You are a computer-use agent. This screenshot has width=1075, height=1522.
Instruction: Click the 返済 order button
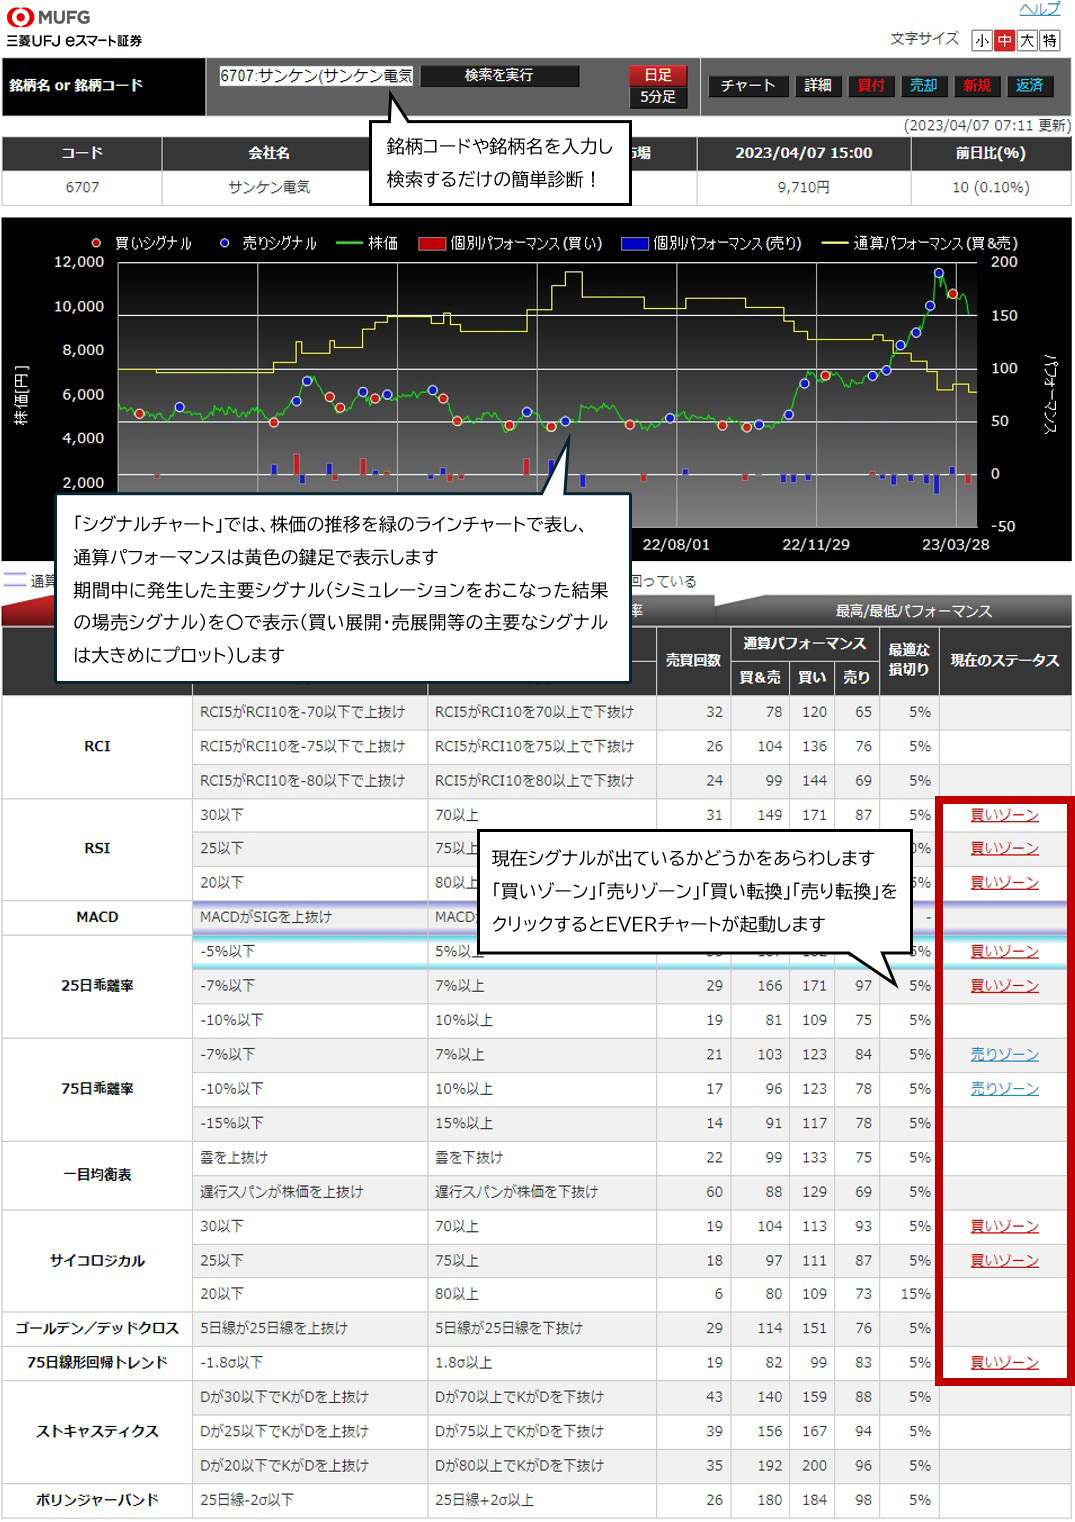1029,85
